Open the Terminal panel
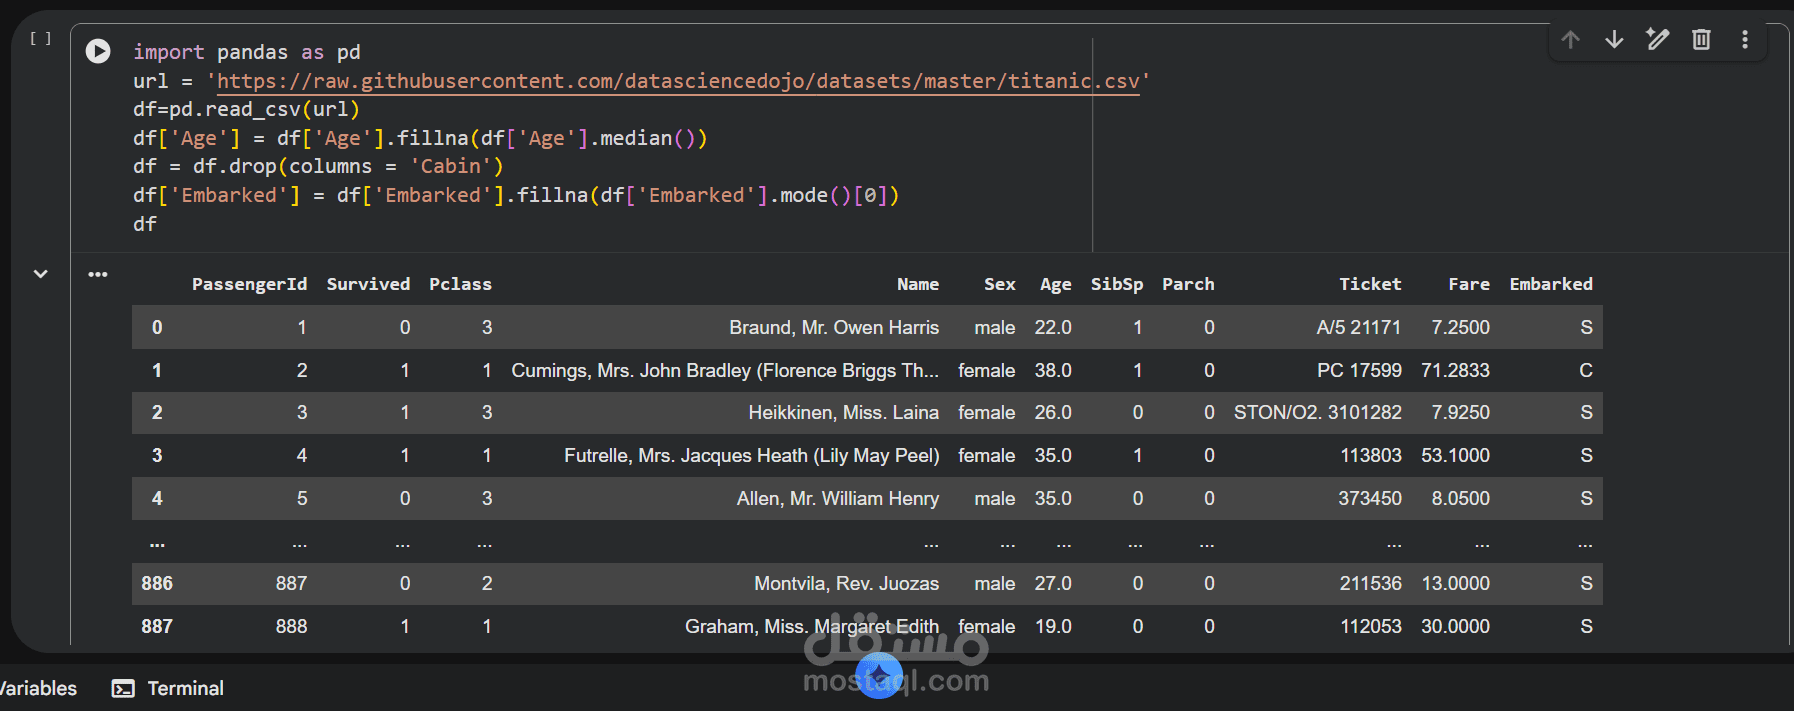Viewport: 1794px width, 711px height. click(x=167, y=688)
